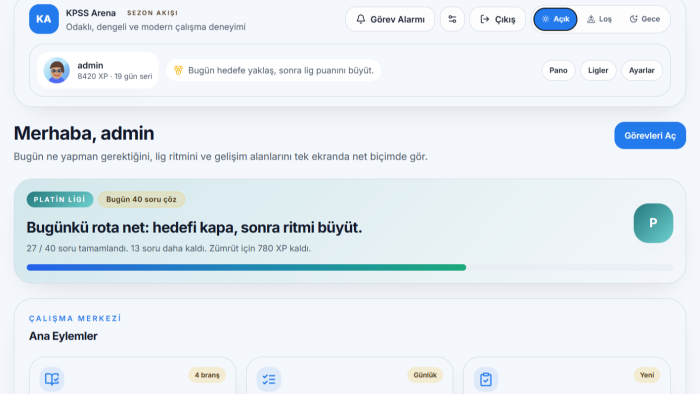The width and height of the screenshot is (700, 394).
Task: Click the SEZON AKIŞI label
Action: point(152,13)
